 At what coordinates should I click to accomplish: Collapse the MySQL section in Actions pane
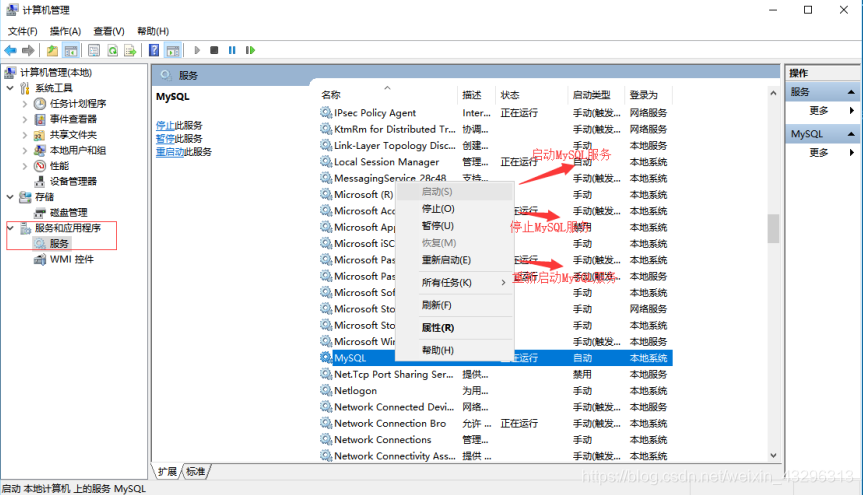click(x=851, y=134)
